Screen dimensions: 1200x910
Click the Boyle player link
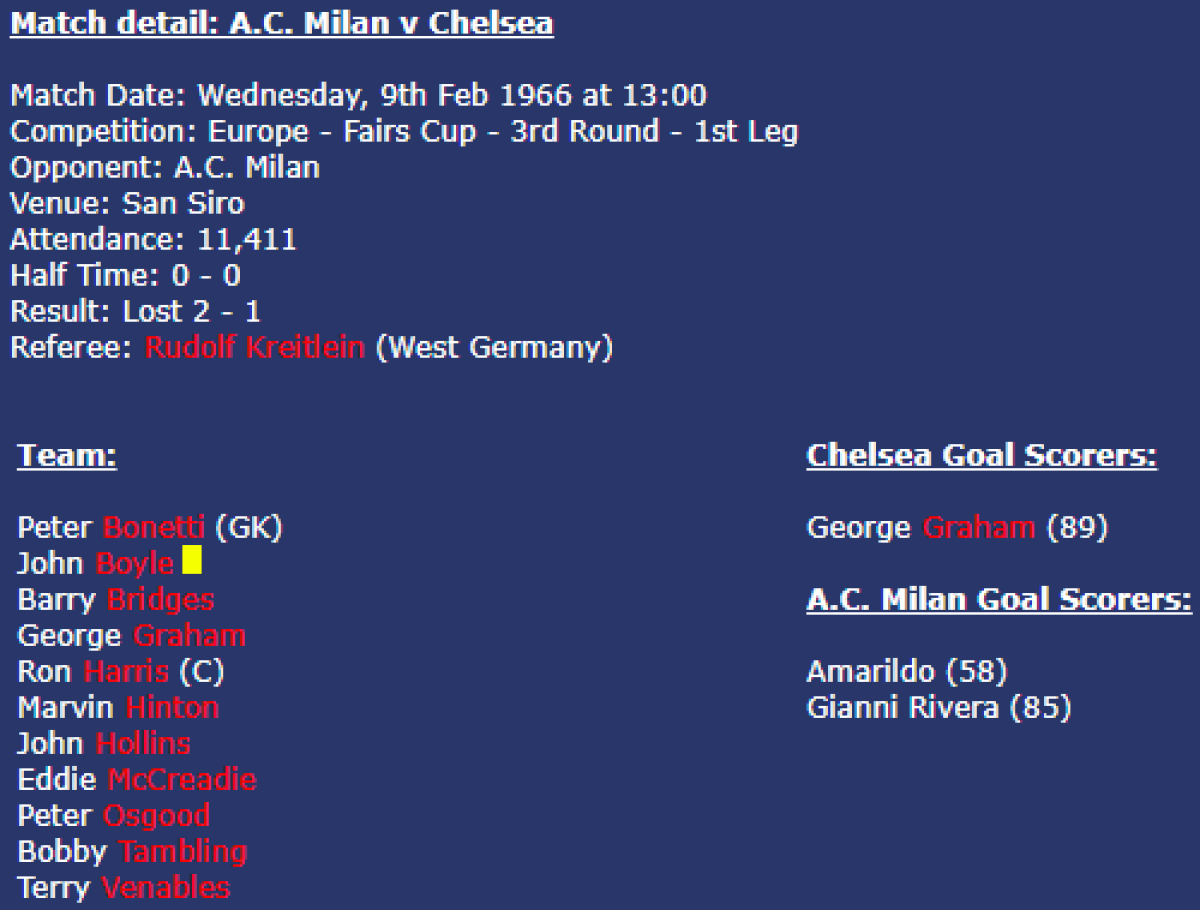click(x=135, y=563)
